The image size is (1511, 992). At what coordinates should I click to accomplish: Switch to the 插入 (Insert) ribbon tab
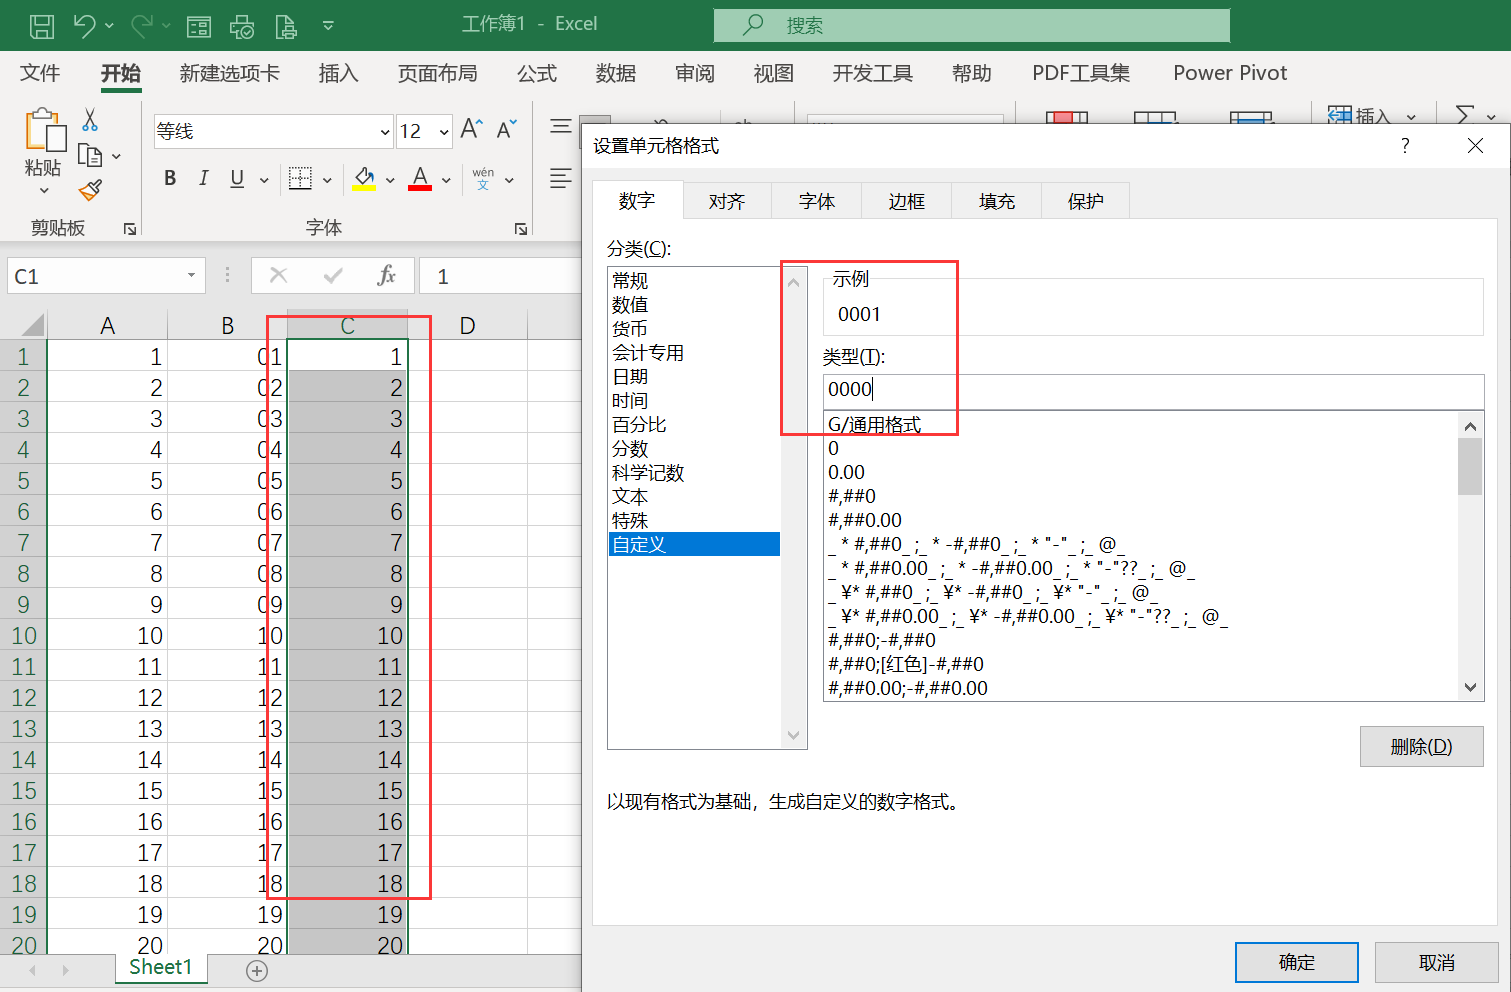pyautogui.click(x=338, y=73)
